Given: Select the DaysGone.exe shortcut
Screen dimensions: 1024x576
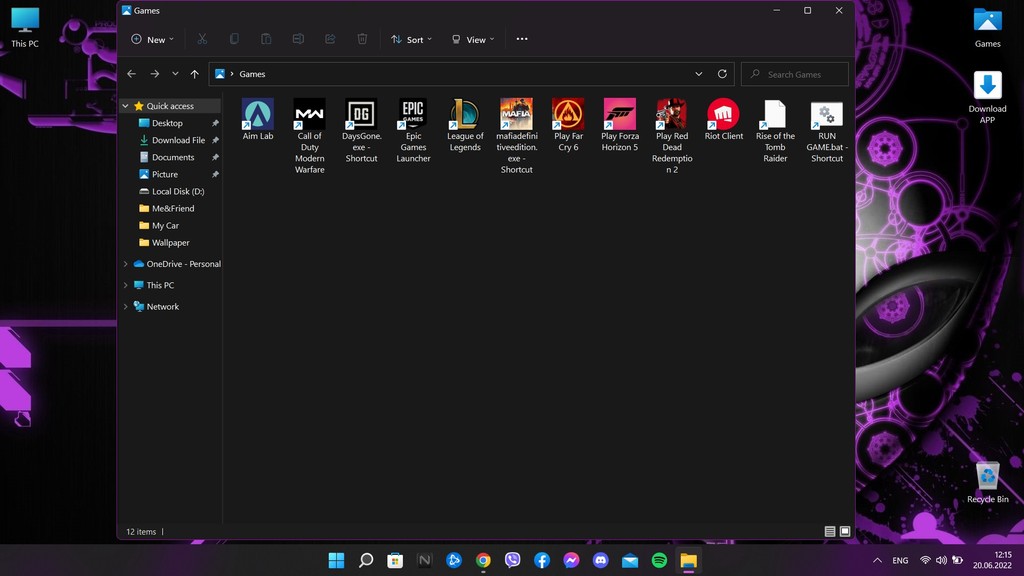Looking at the screenshot, I should [x=361, y=131].
